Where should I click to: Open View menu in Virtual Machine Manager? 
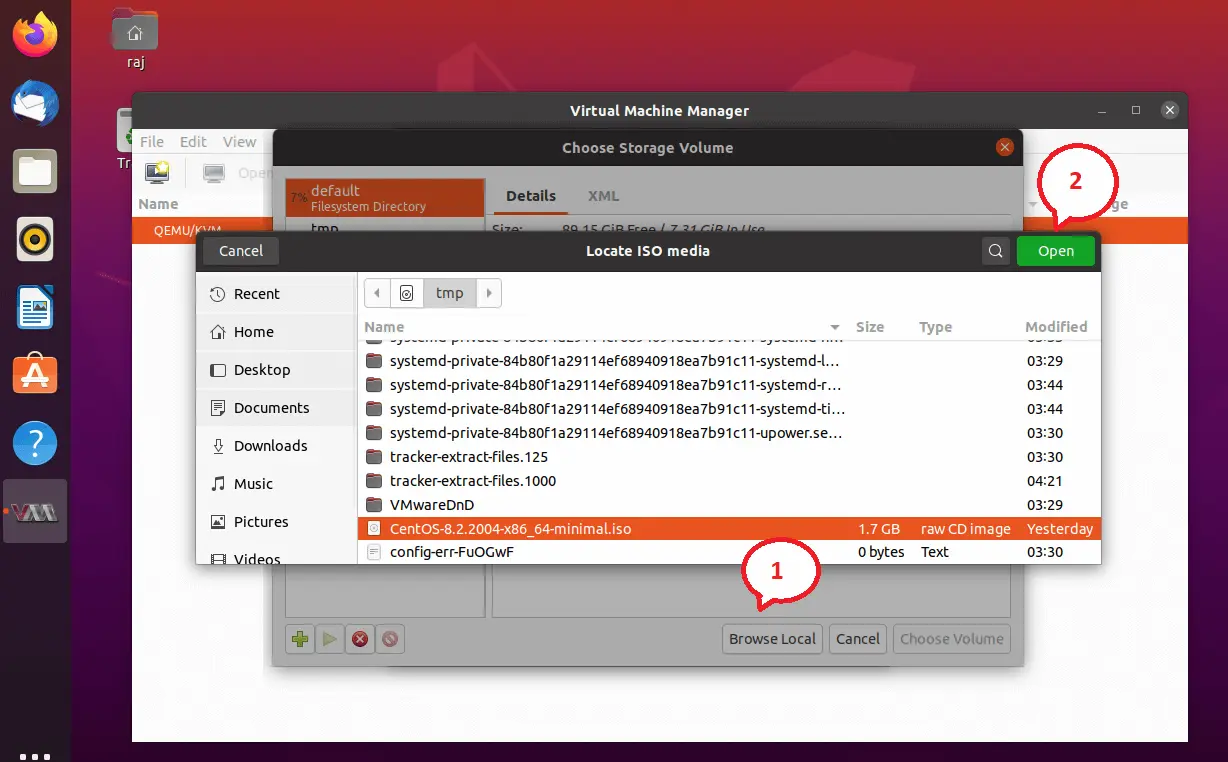[239, 142]
